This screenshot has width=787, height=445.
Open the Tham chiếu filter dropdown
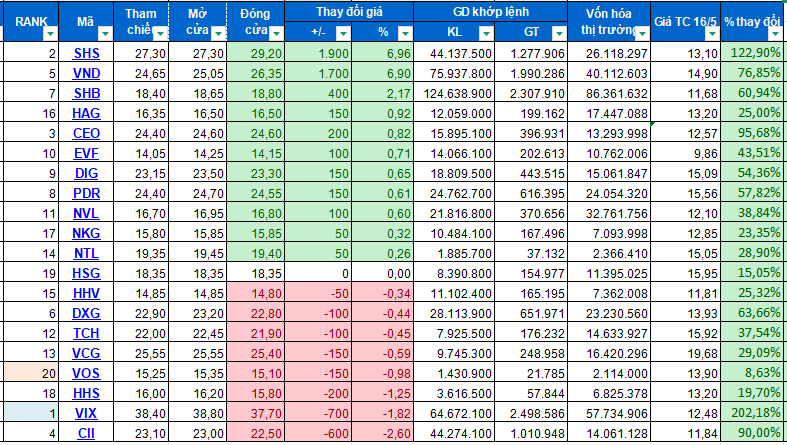[x=160, y=34]
